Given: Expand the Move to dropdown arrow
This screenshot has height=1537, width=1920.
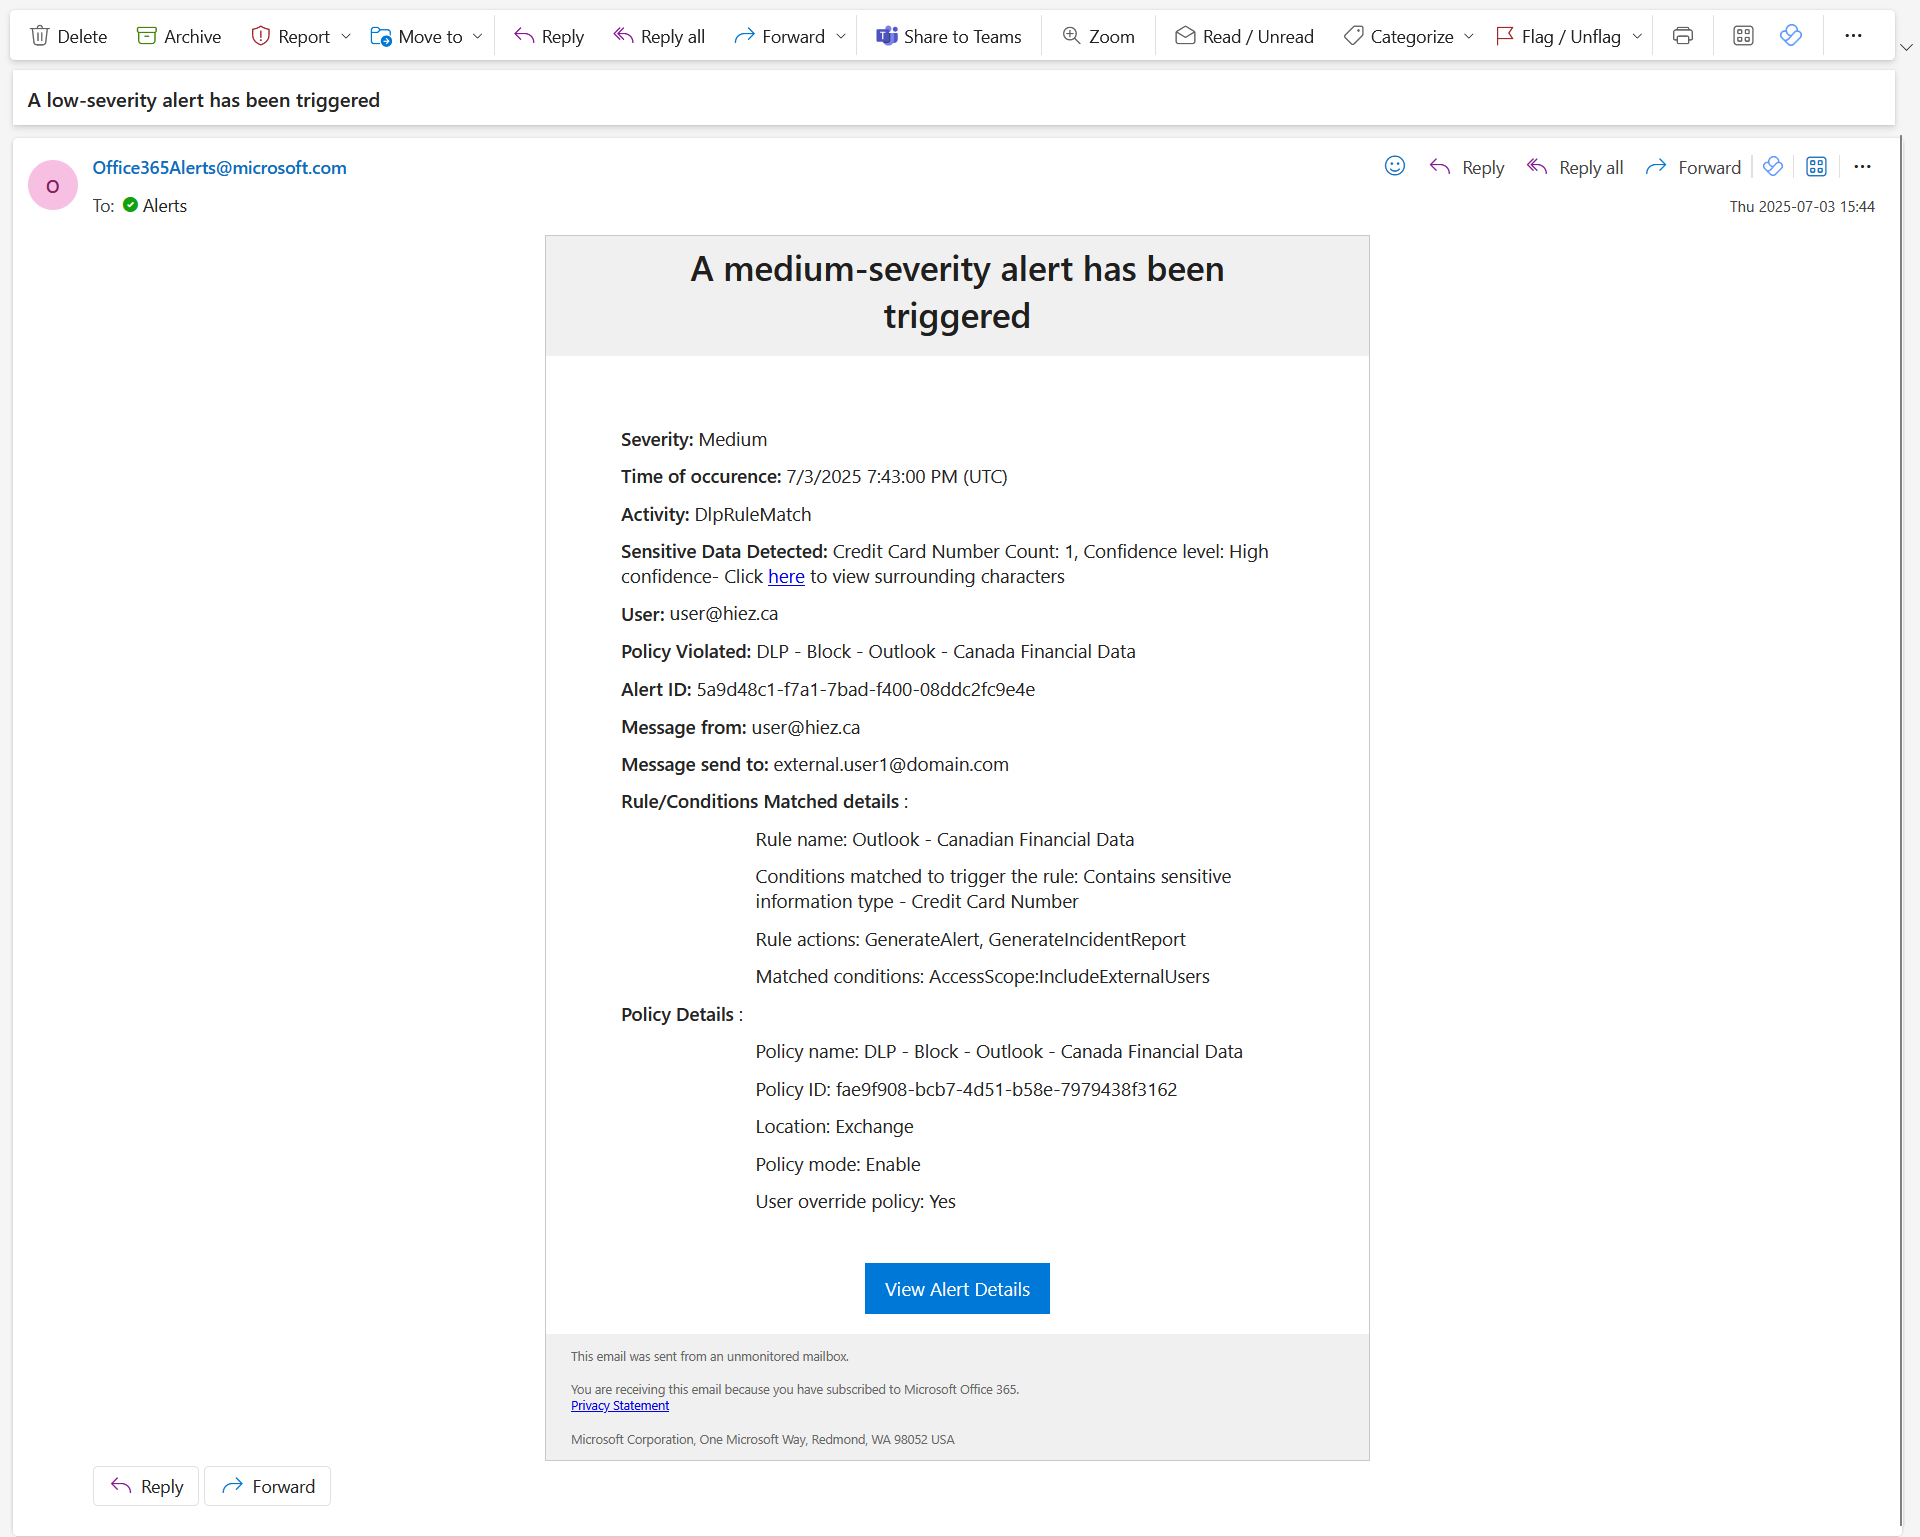Looking at the screenshot, I should point(478,36).
